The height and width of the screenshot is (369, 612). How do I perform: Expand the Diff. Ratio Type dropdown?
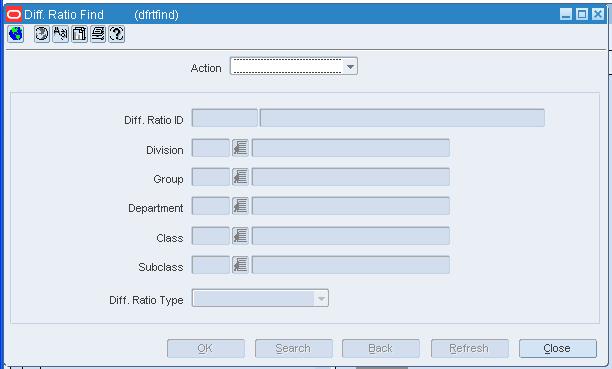(321, 299)
